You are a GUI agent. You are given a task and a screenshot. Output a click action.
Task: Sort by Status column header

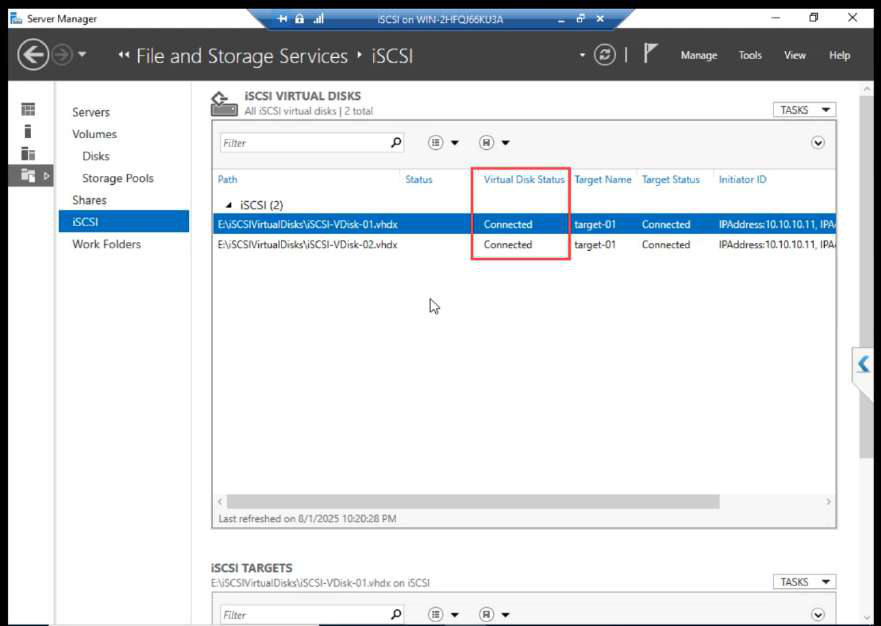click(419, 179)
